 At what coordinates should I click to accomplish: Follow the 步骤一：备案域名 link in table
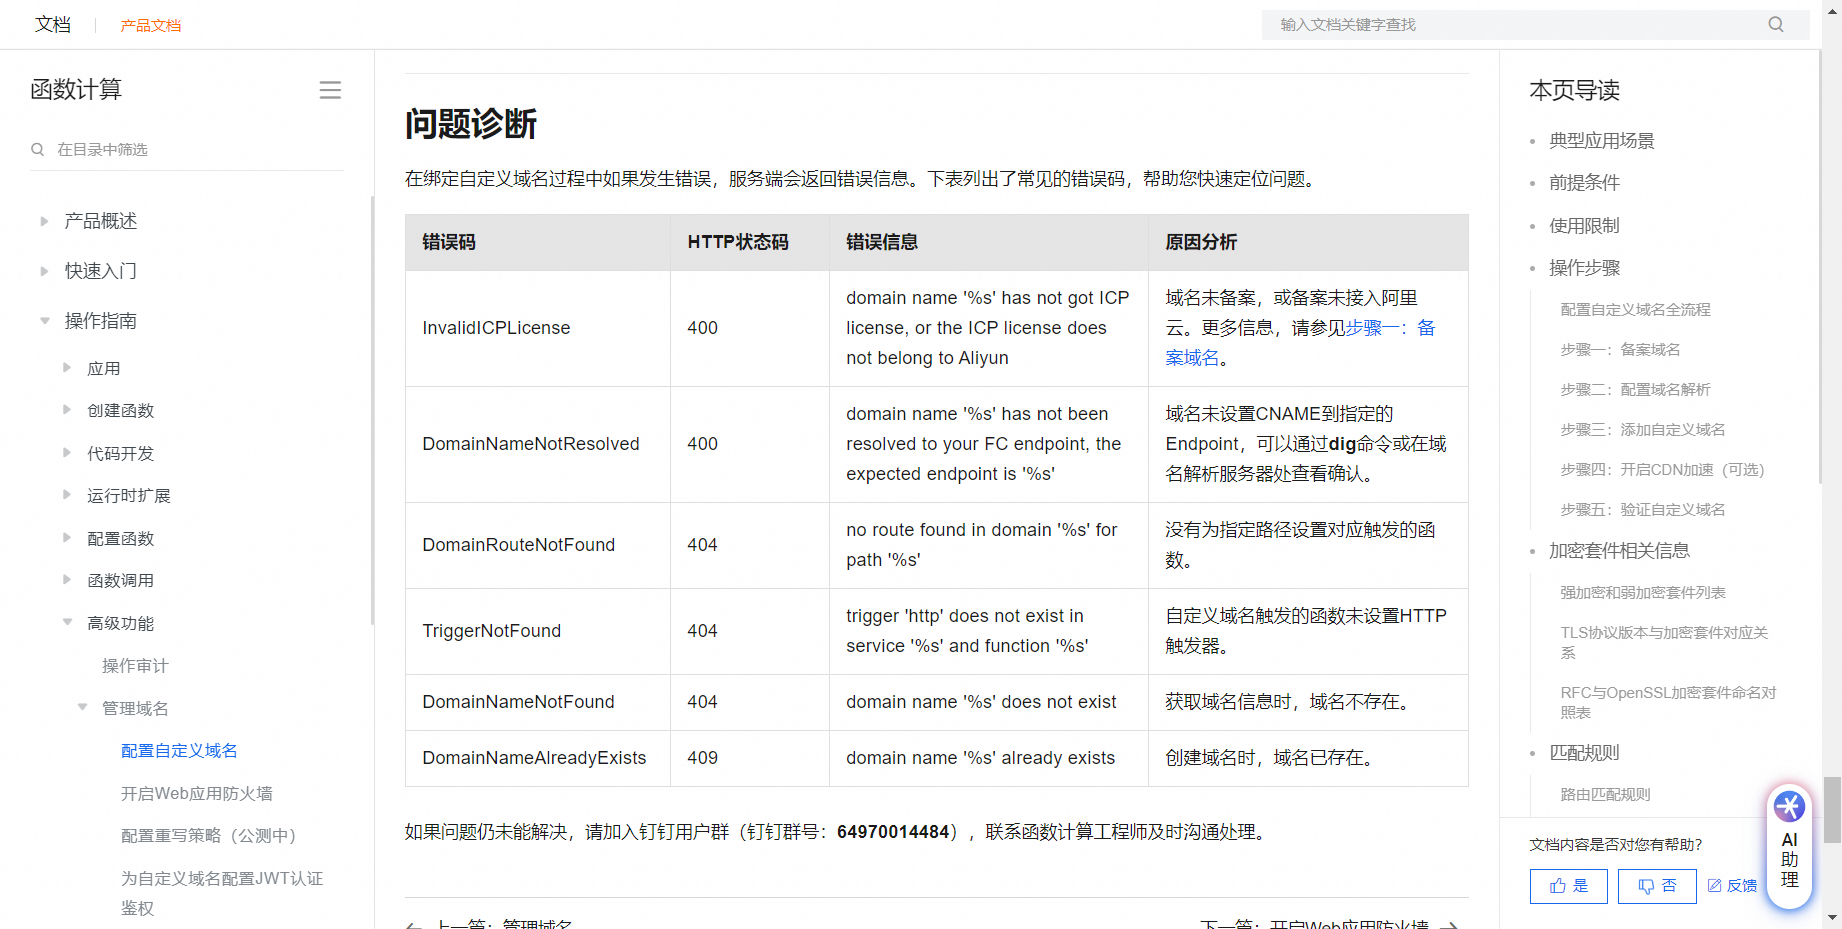point(1300,343)
